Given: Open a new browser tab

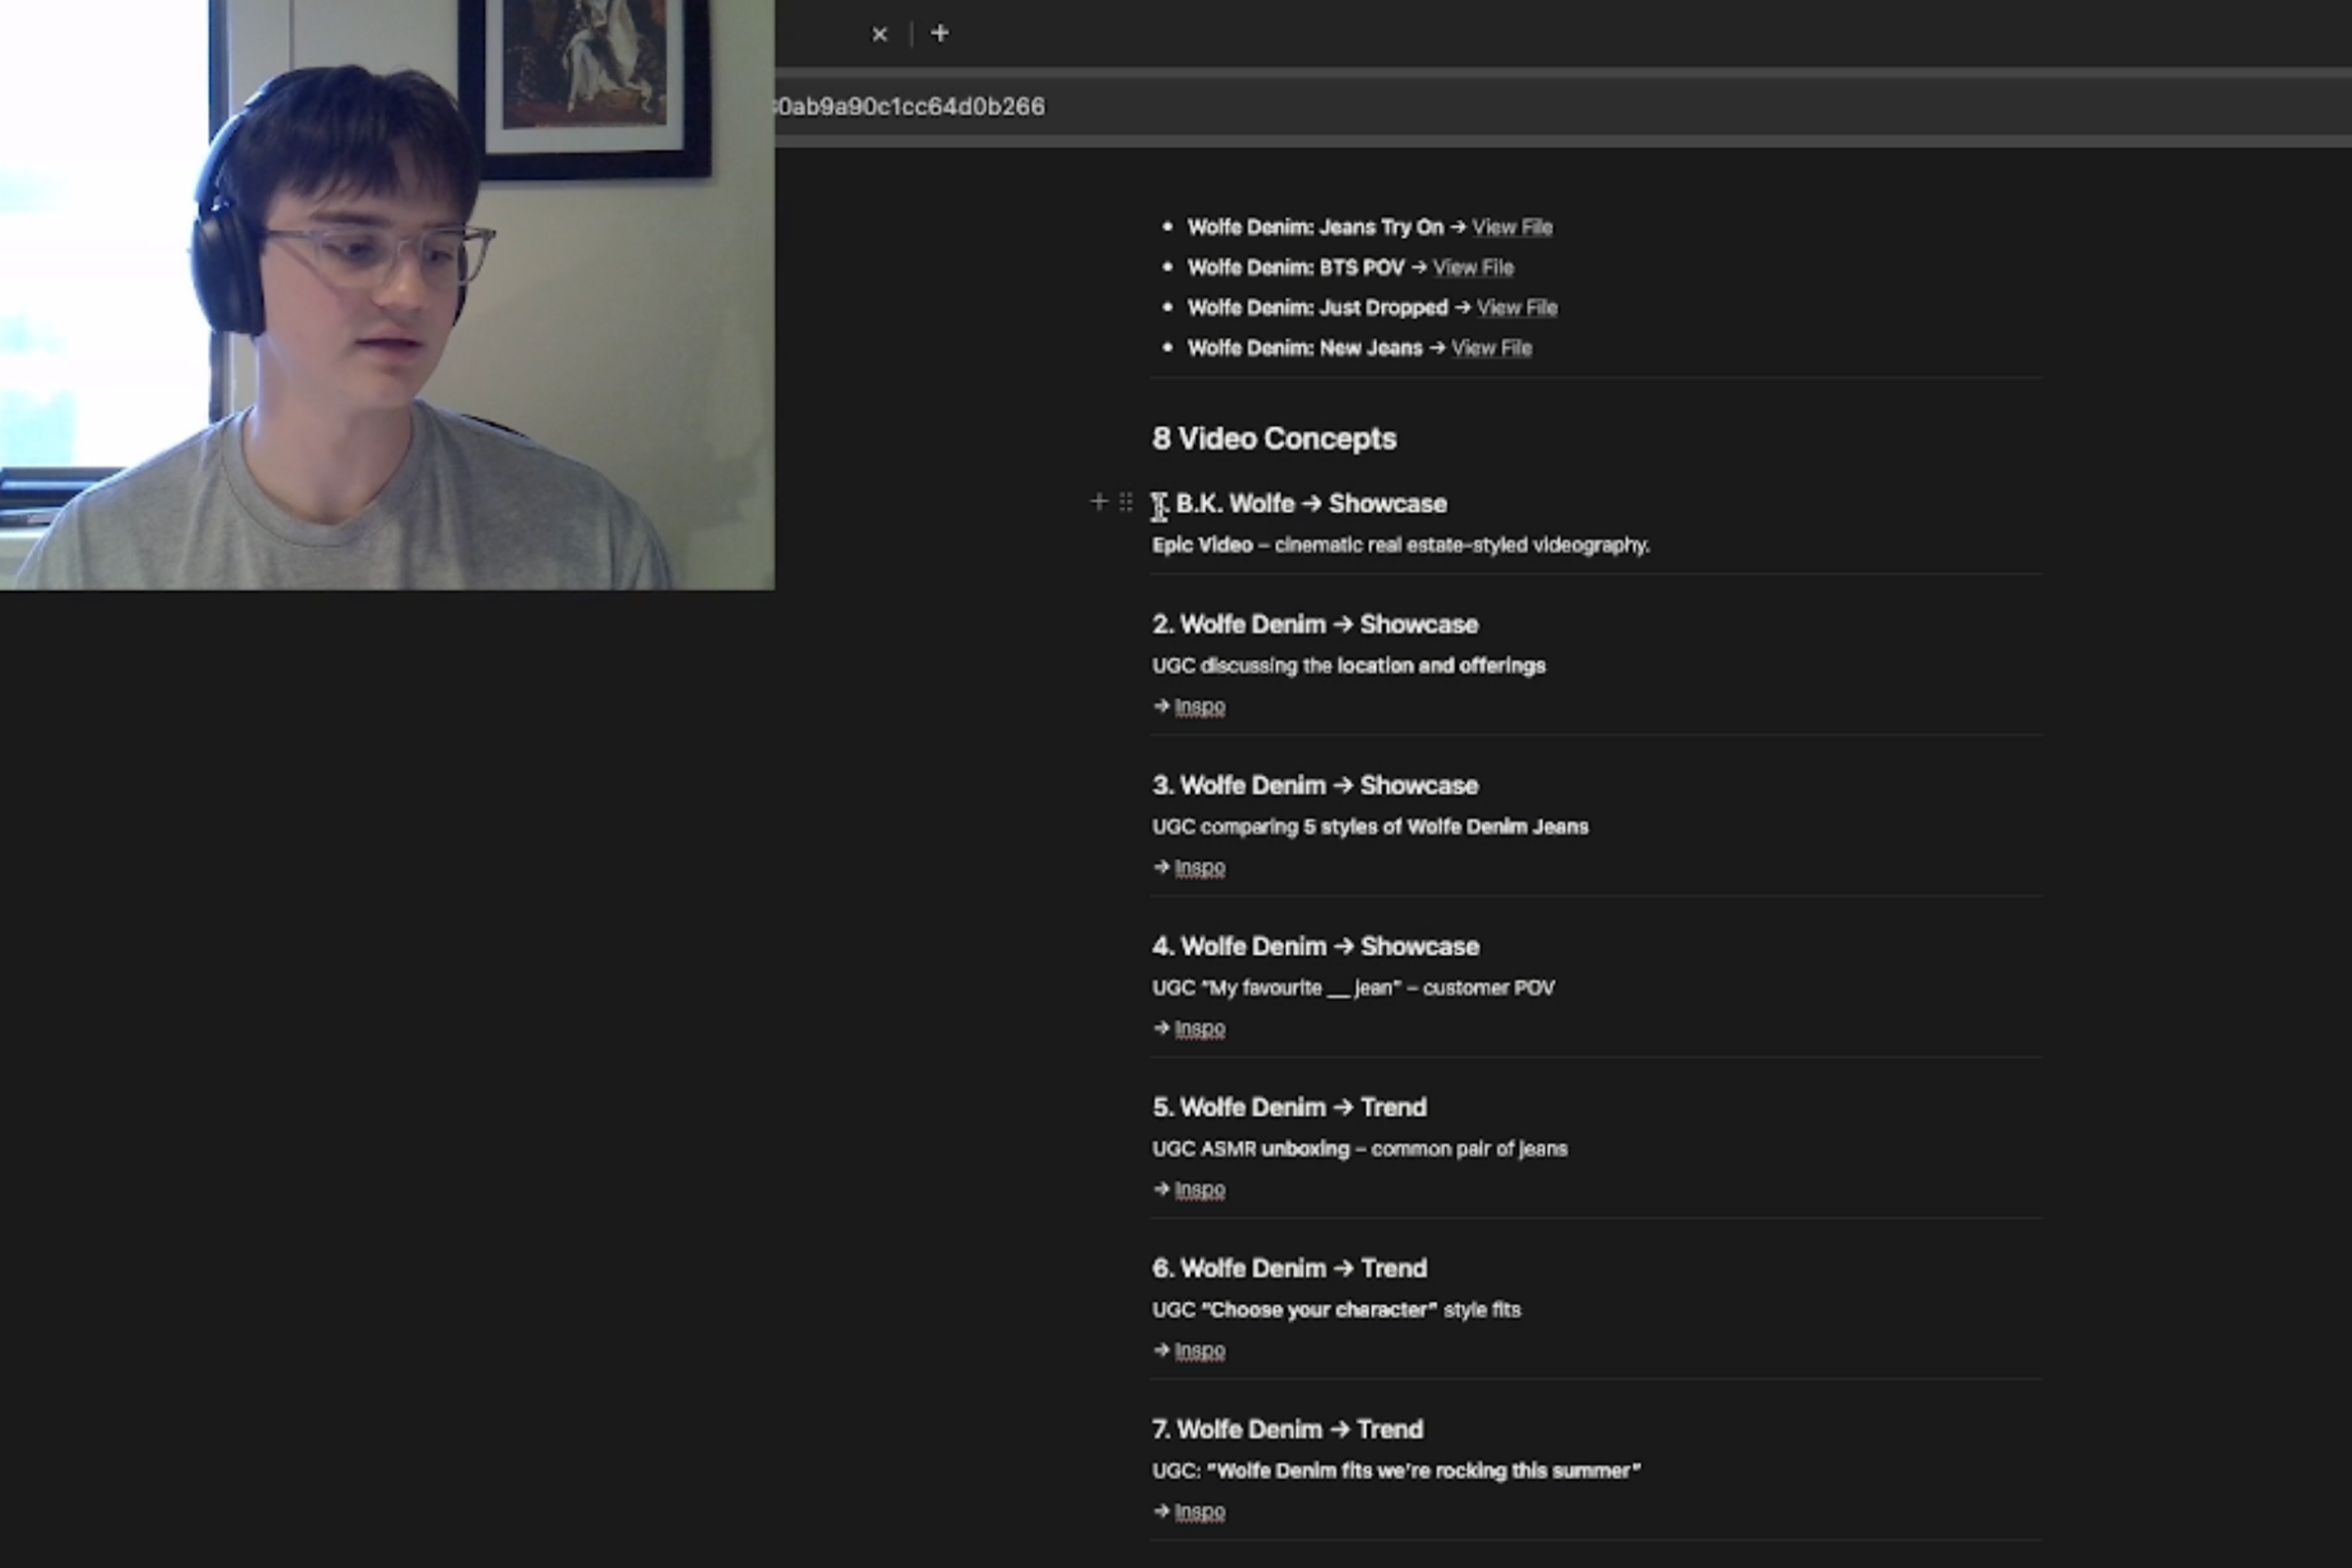Looking at the screenshot, I should [x=939, y=34].
